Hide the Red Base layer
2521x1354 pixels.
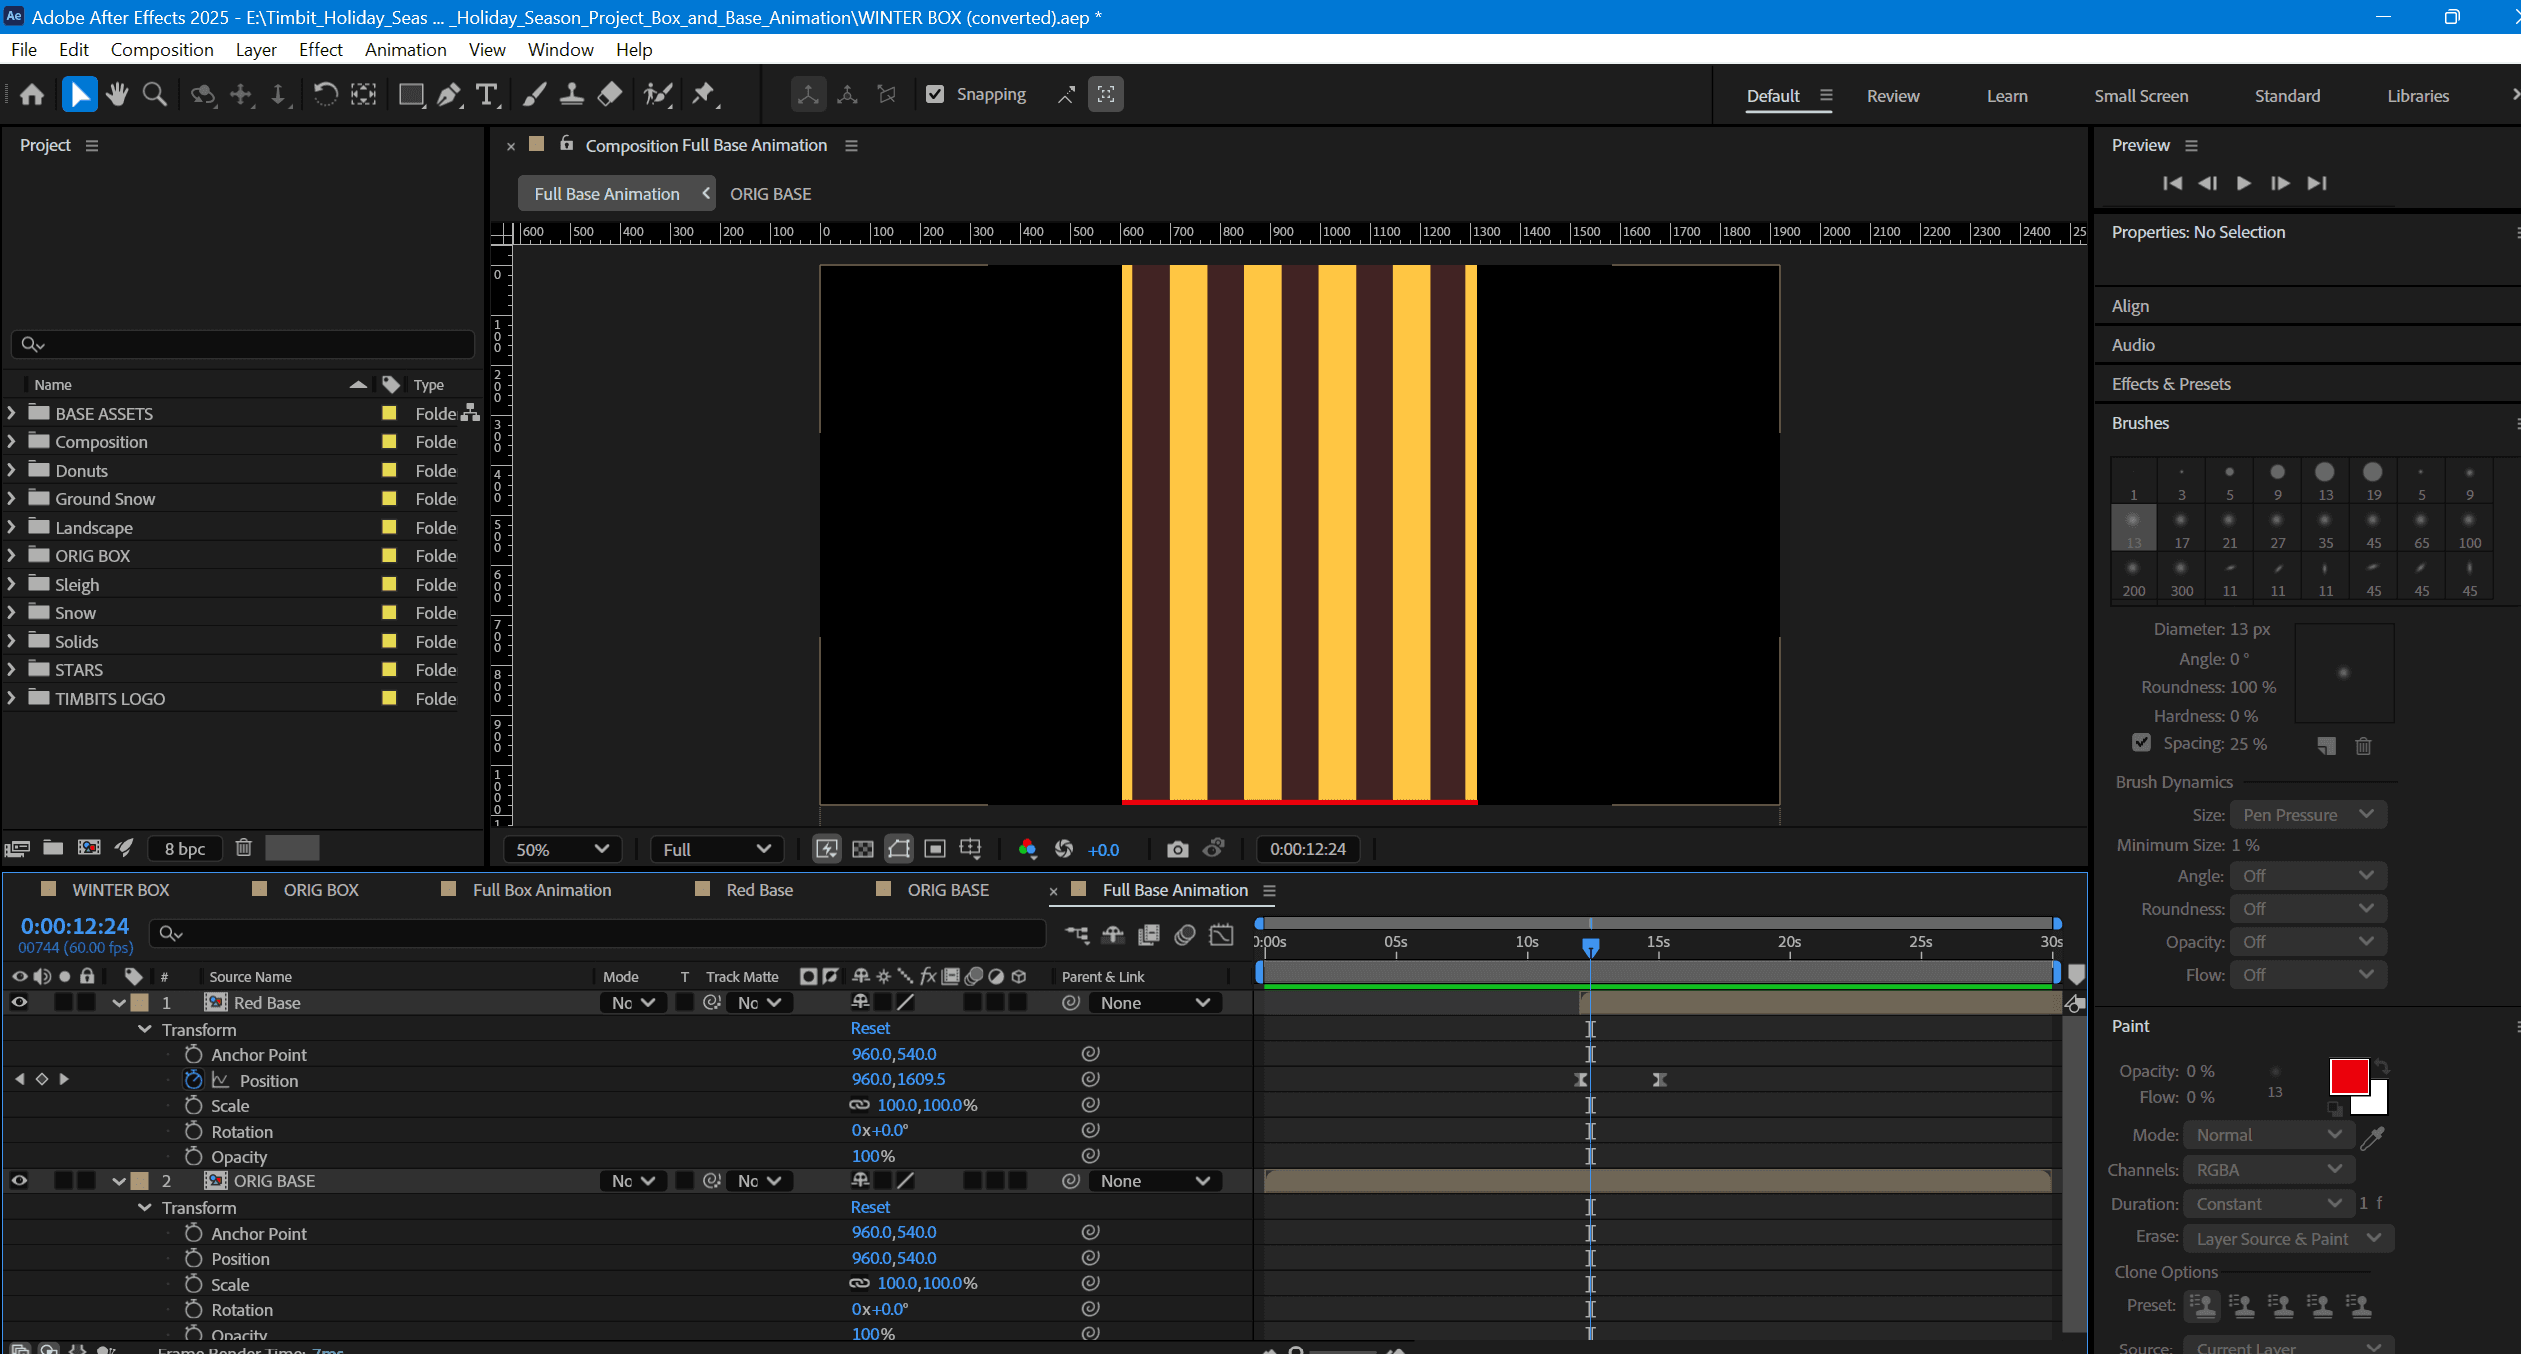click(19, 1002)
